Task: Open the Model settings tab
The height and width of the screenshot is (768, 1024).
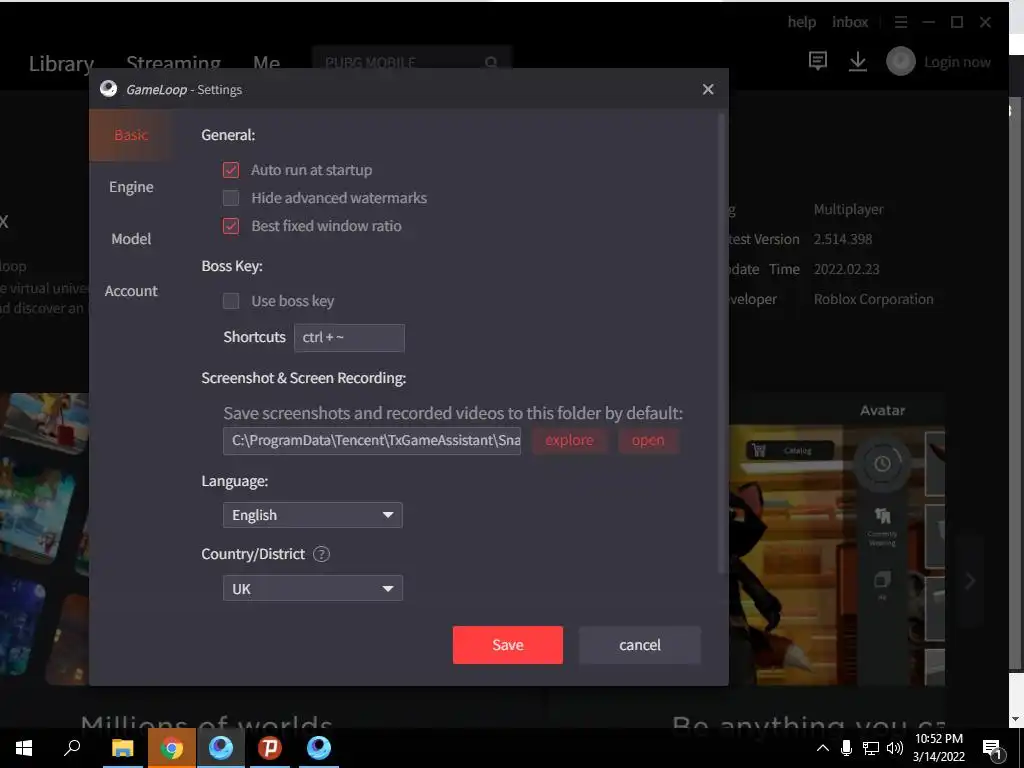Action: [x=131, y=239]
